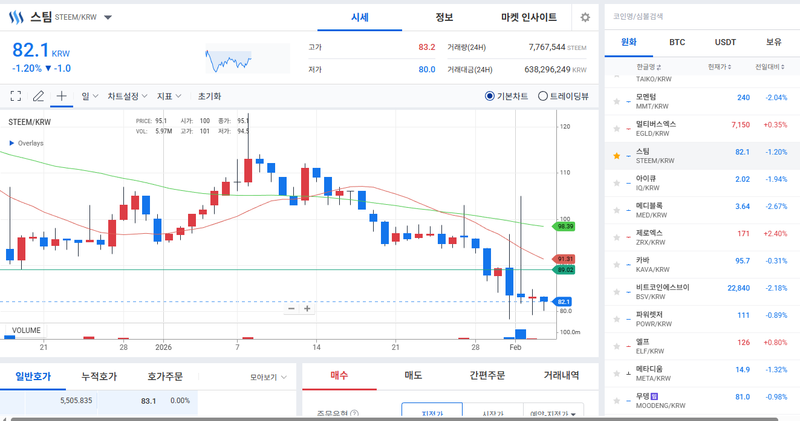
Task: Select the 기본차트 radio button
Action: 489,97
